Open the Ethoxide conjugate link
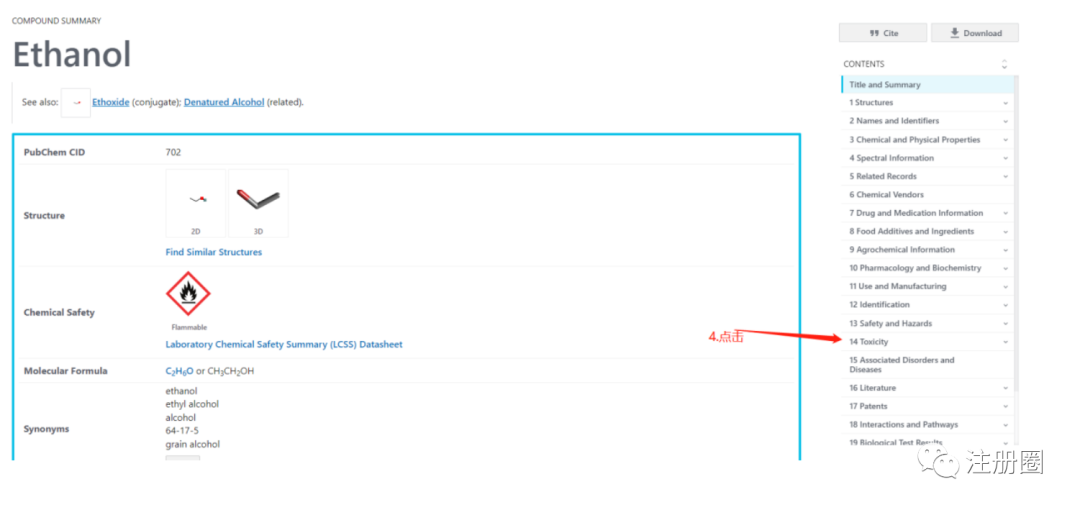 point(110,102)
